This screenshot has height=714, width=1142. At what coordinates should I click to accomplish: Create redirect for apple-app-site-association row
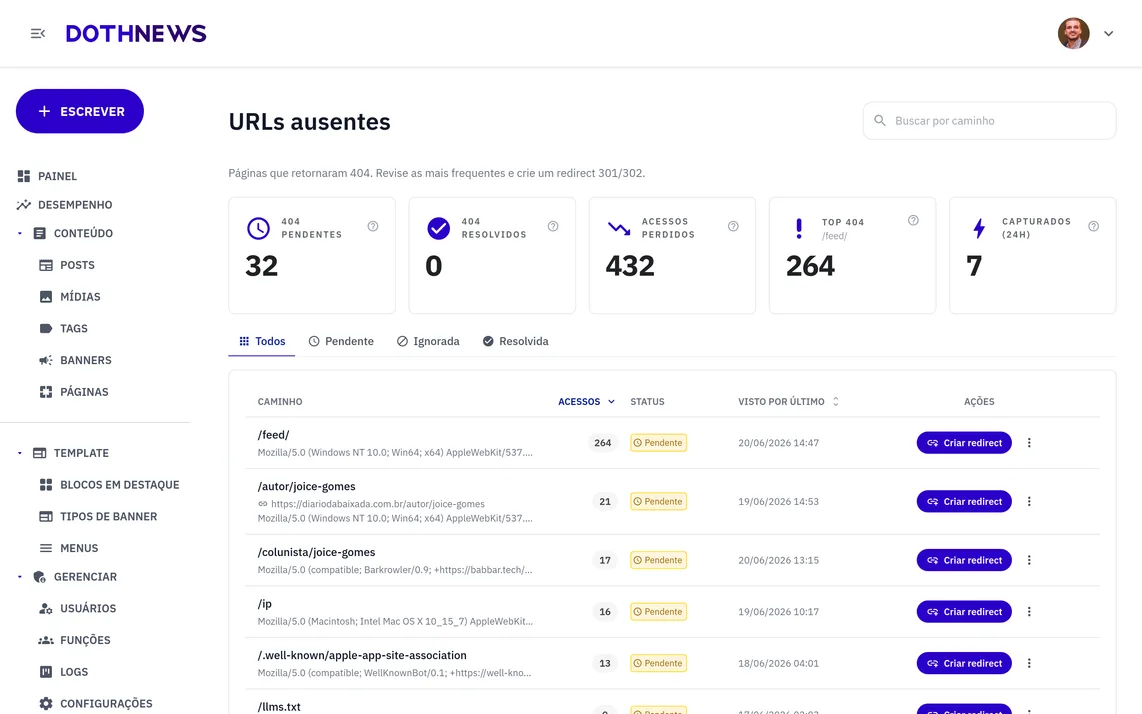964,664
